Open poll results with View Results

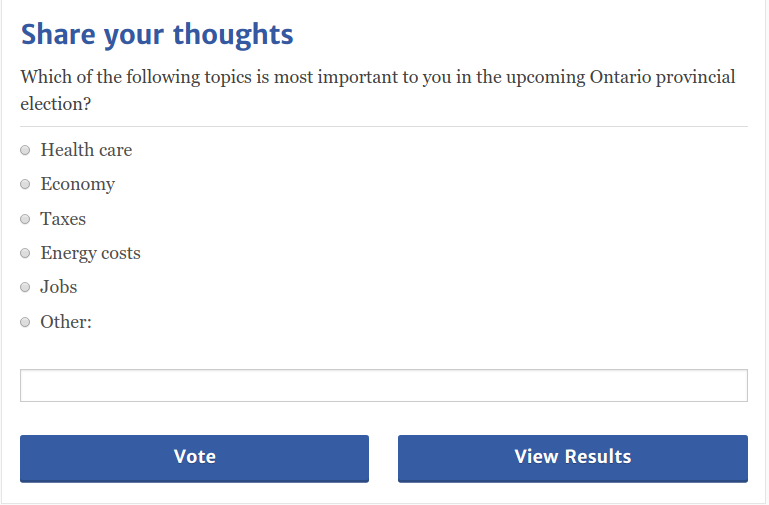pyautogui.click(x=572, y=457)
